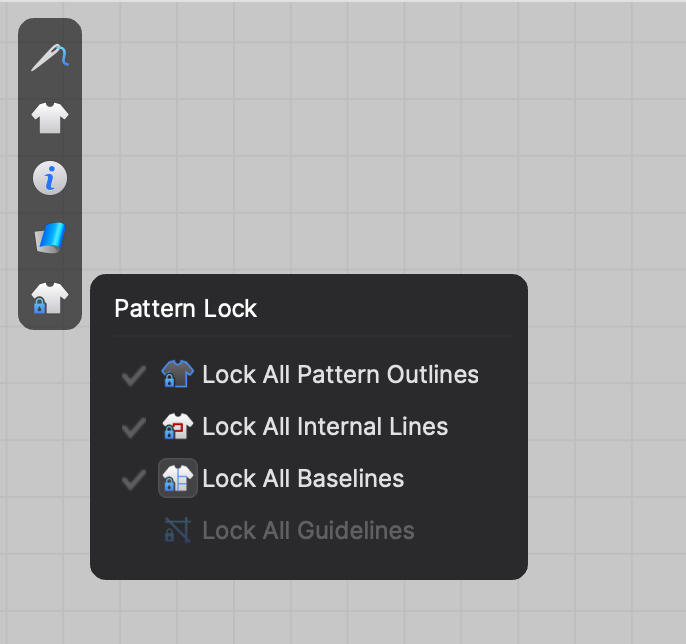Click the empty check area beside Guidelines
This screenshot has width=686, height=644.
point(134,531)
